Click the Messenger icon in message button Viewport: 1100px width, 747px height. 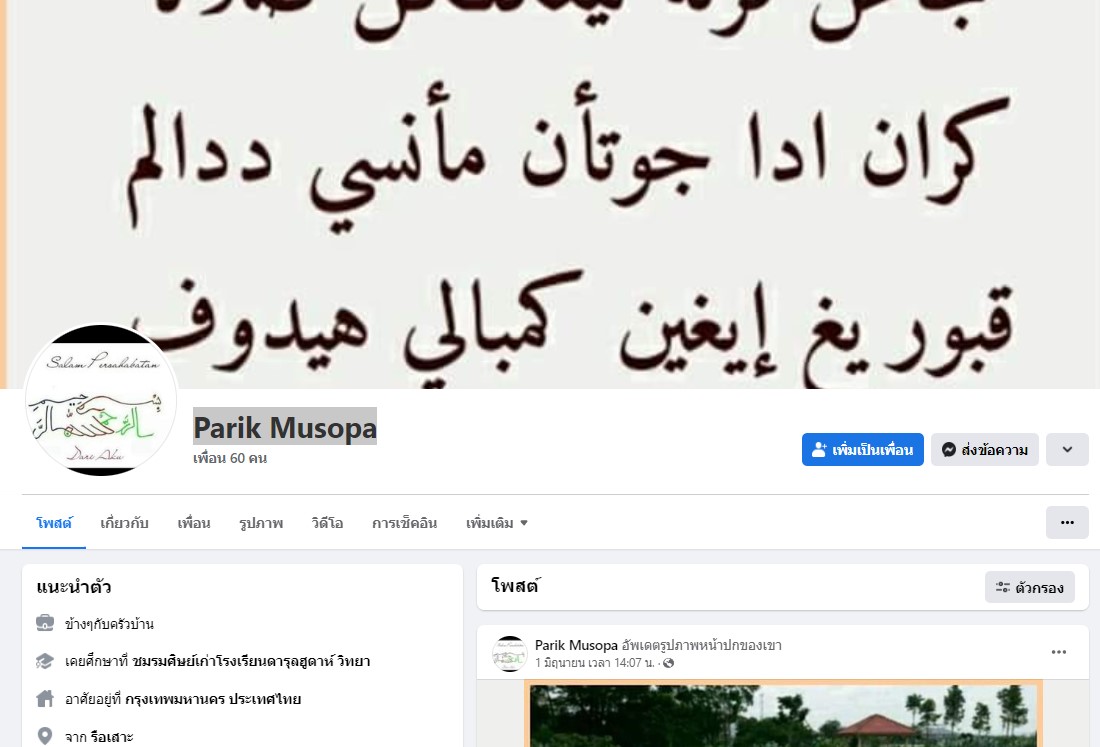948,450
